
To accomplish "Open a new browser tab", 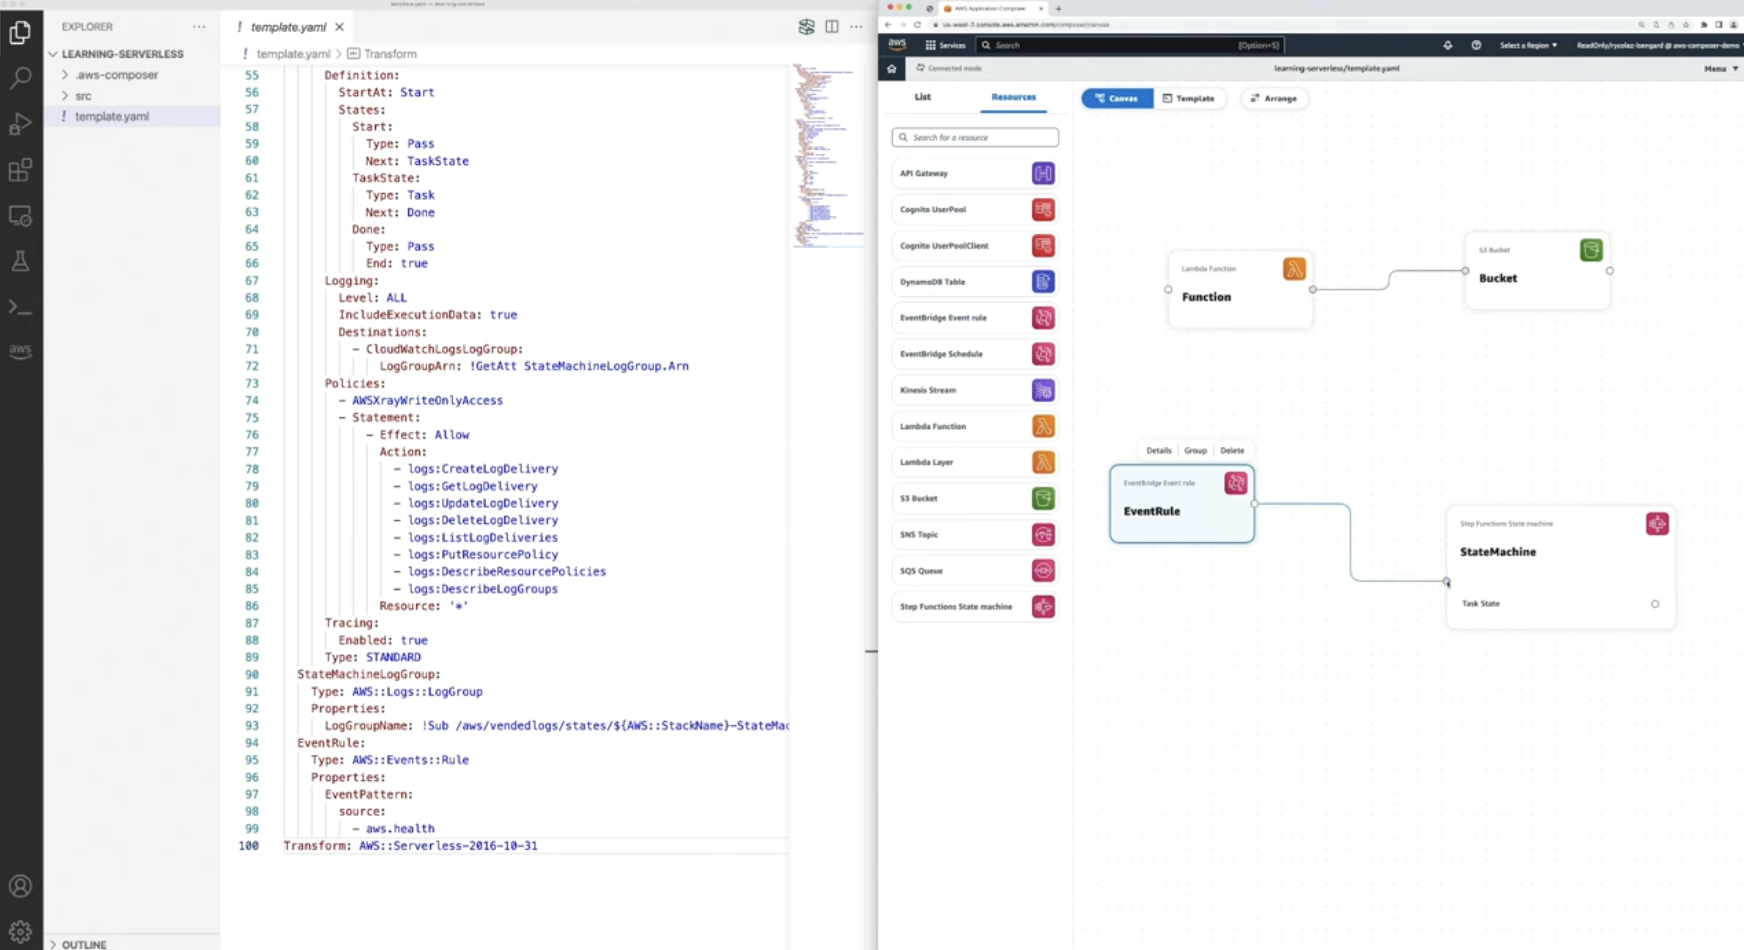I will 1058,8.
